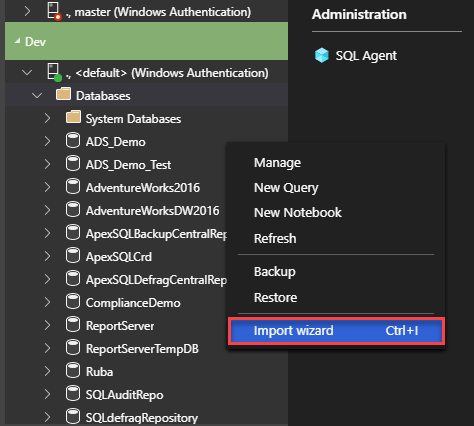Expand the master server connection node
Image resolution: width=474 pixels, height=426 pixels.
[27, 11]
